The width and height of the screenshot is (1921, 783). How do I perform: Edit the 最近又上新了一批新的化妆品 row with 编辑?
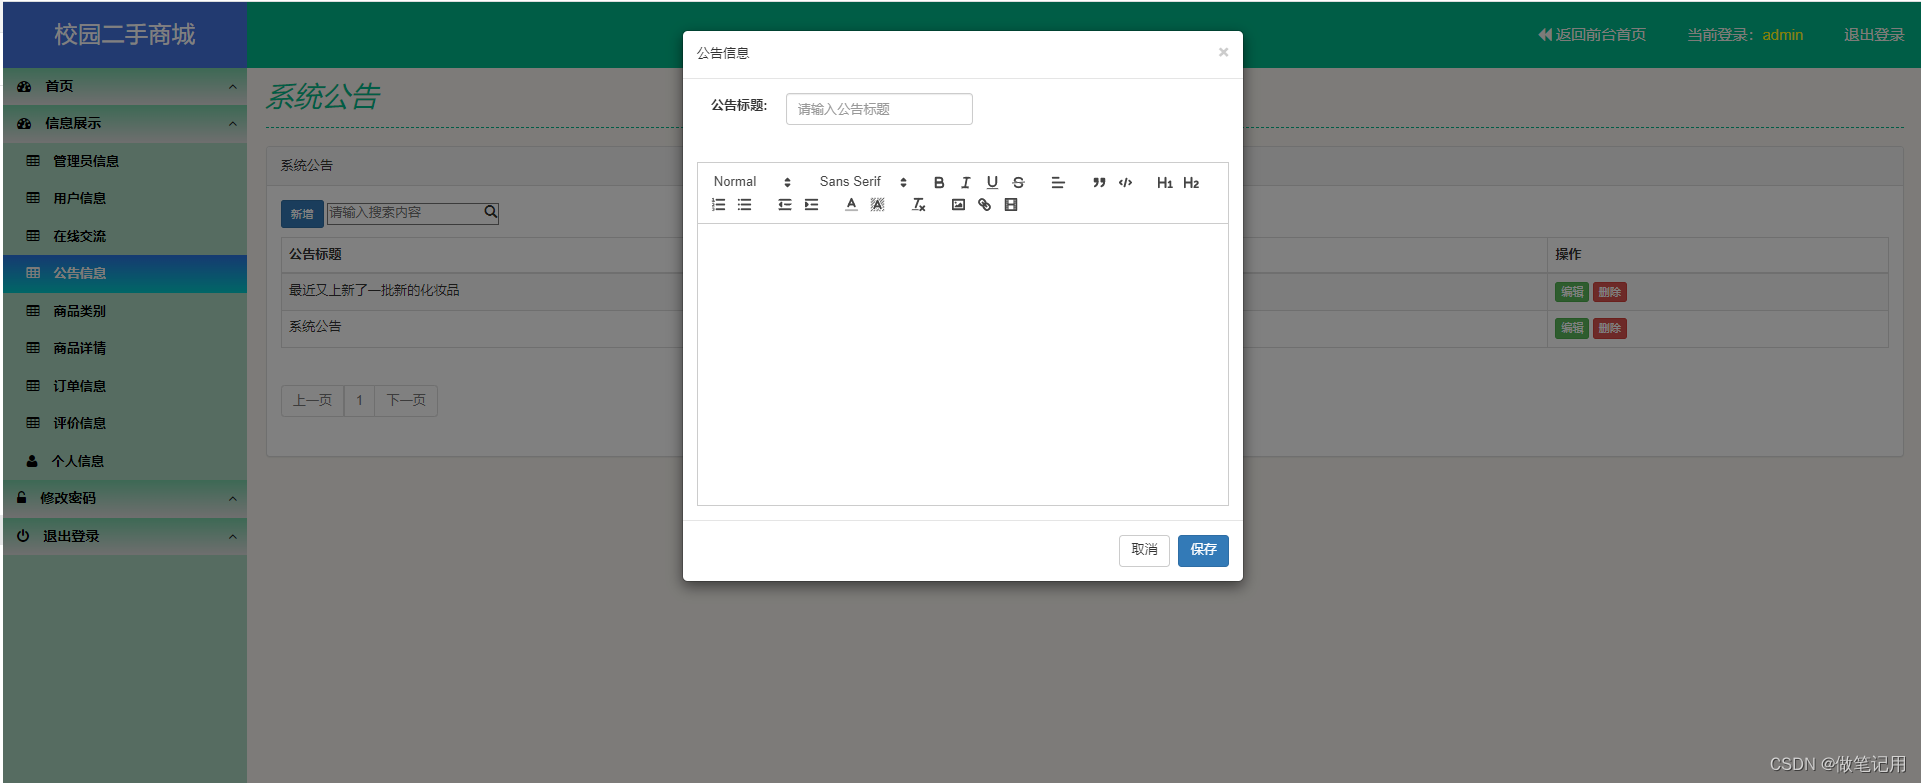click(1572, 292)
